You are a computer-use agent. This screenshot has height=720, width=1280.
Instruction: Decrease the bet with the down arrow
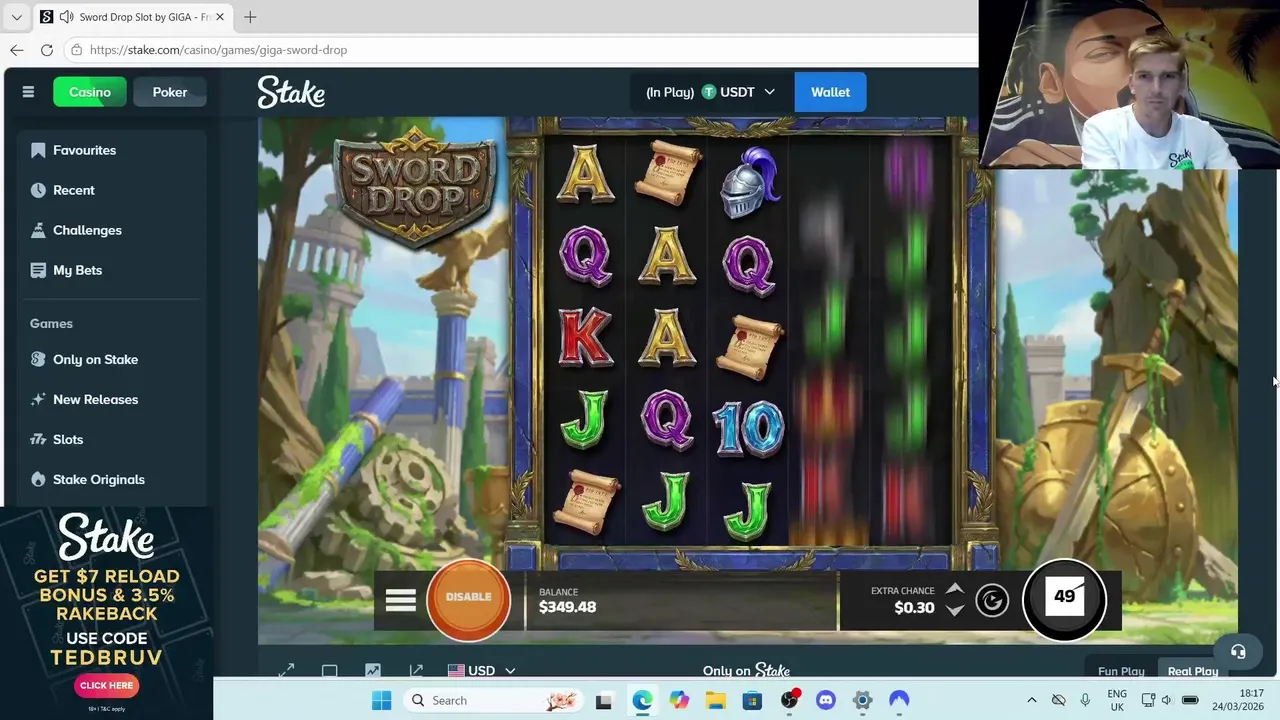(x=955, y=610)
